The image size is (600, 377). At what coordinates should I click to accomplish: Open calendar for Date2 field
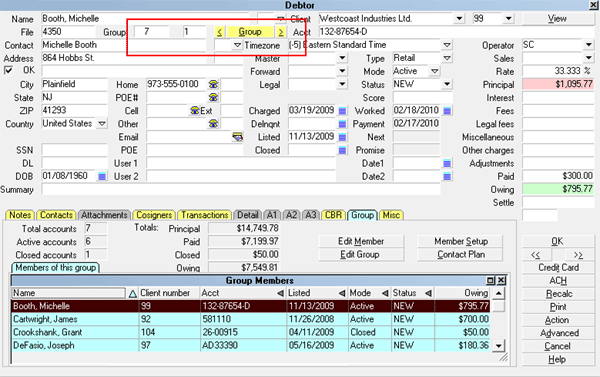(447, 176)
